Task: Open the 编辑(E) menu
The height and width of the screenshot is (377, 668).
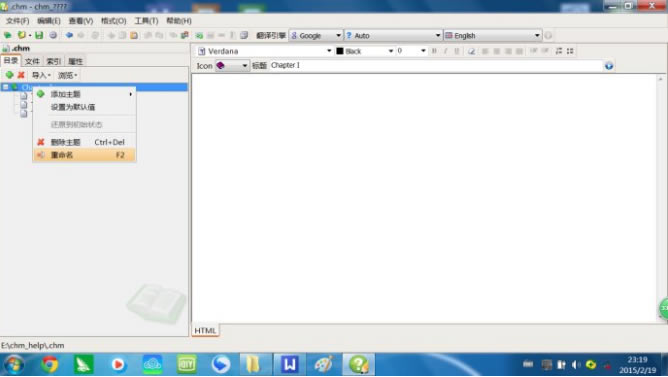Action: (49, 21)
